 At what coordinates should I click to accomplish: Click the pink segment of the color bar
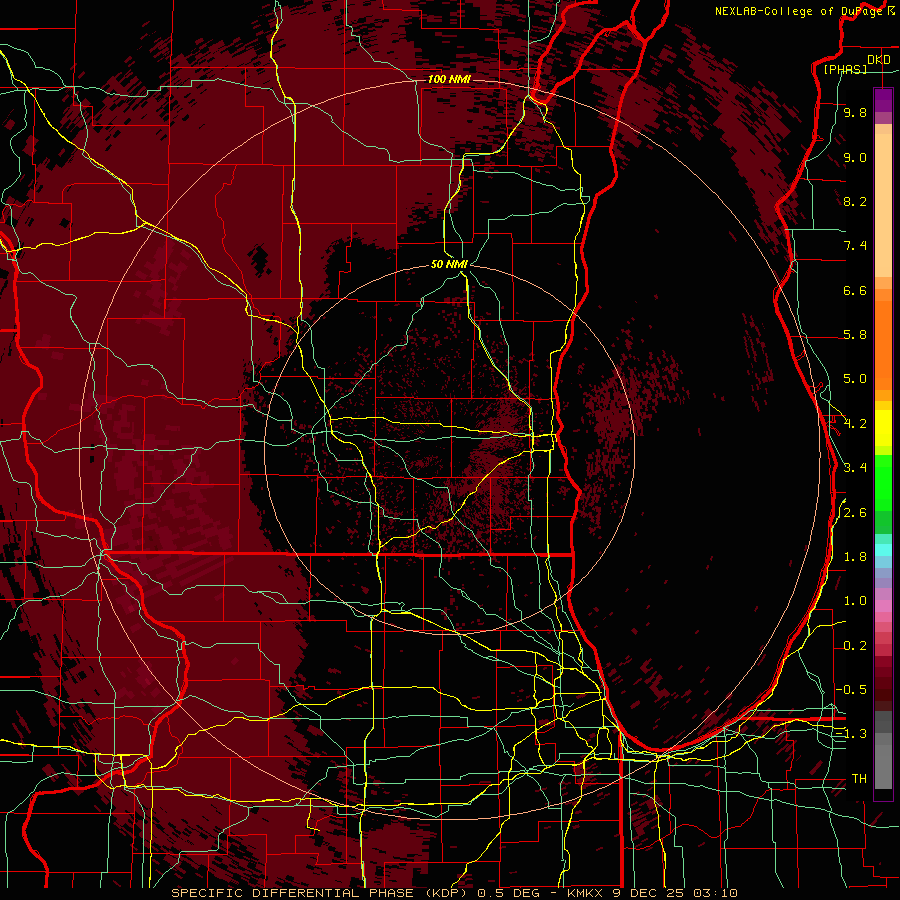pyautogui.click(x=883, y=606)
